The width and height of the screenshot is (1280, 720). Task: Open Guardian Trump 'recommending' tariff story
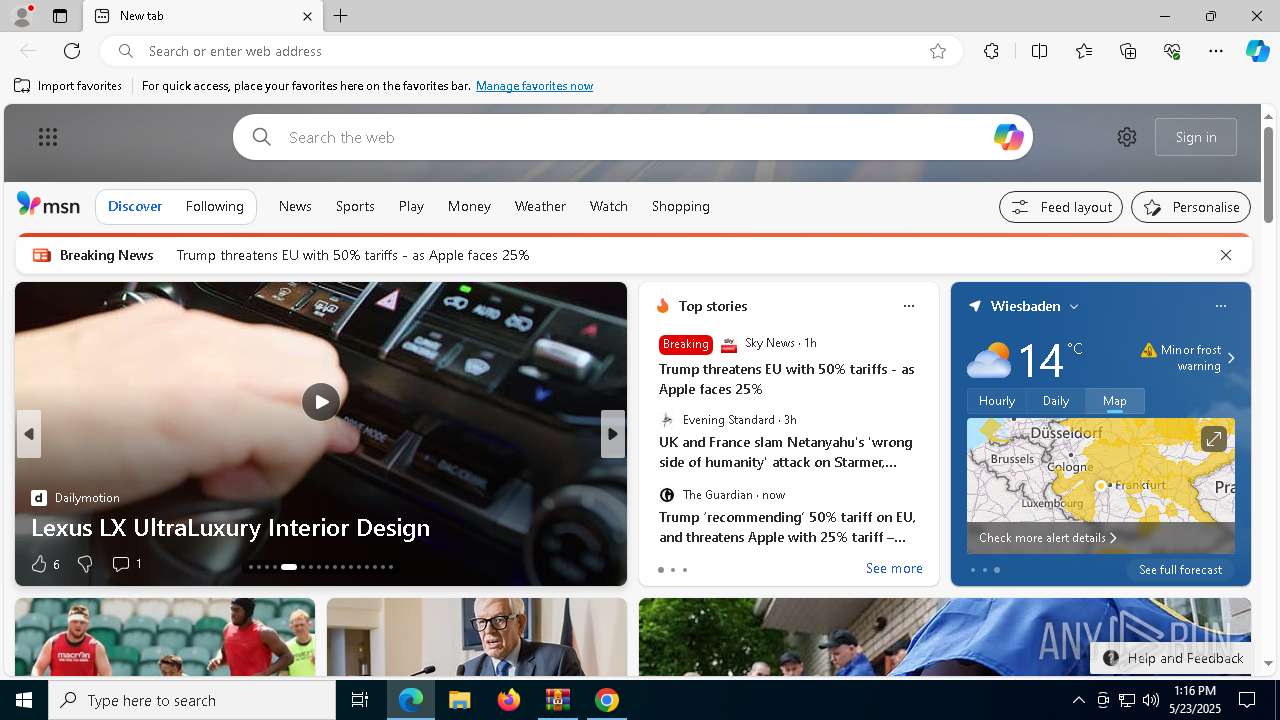coord(787,527)
